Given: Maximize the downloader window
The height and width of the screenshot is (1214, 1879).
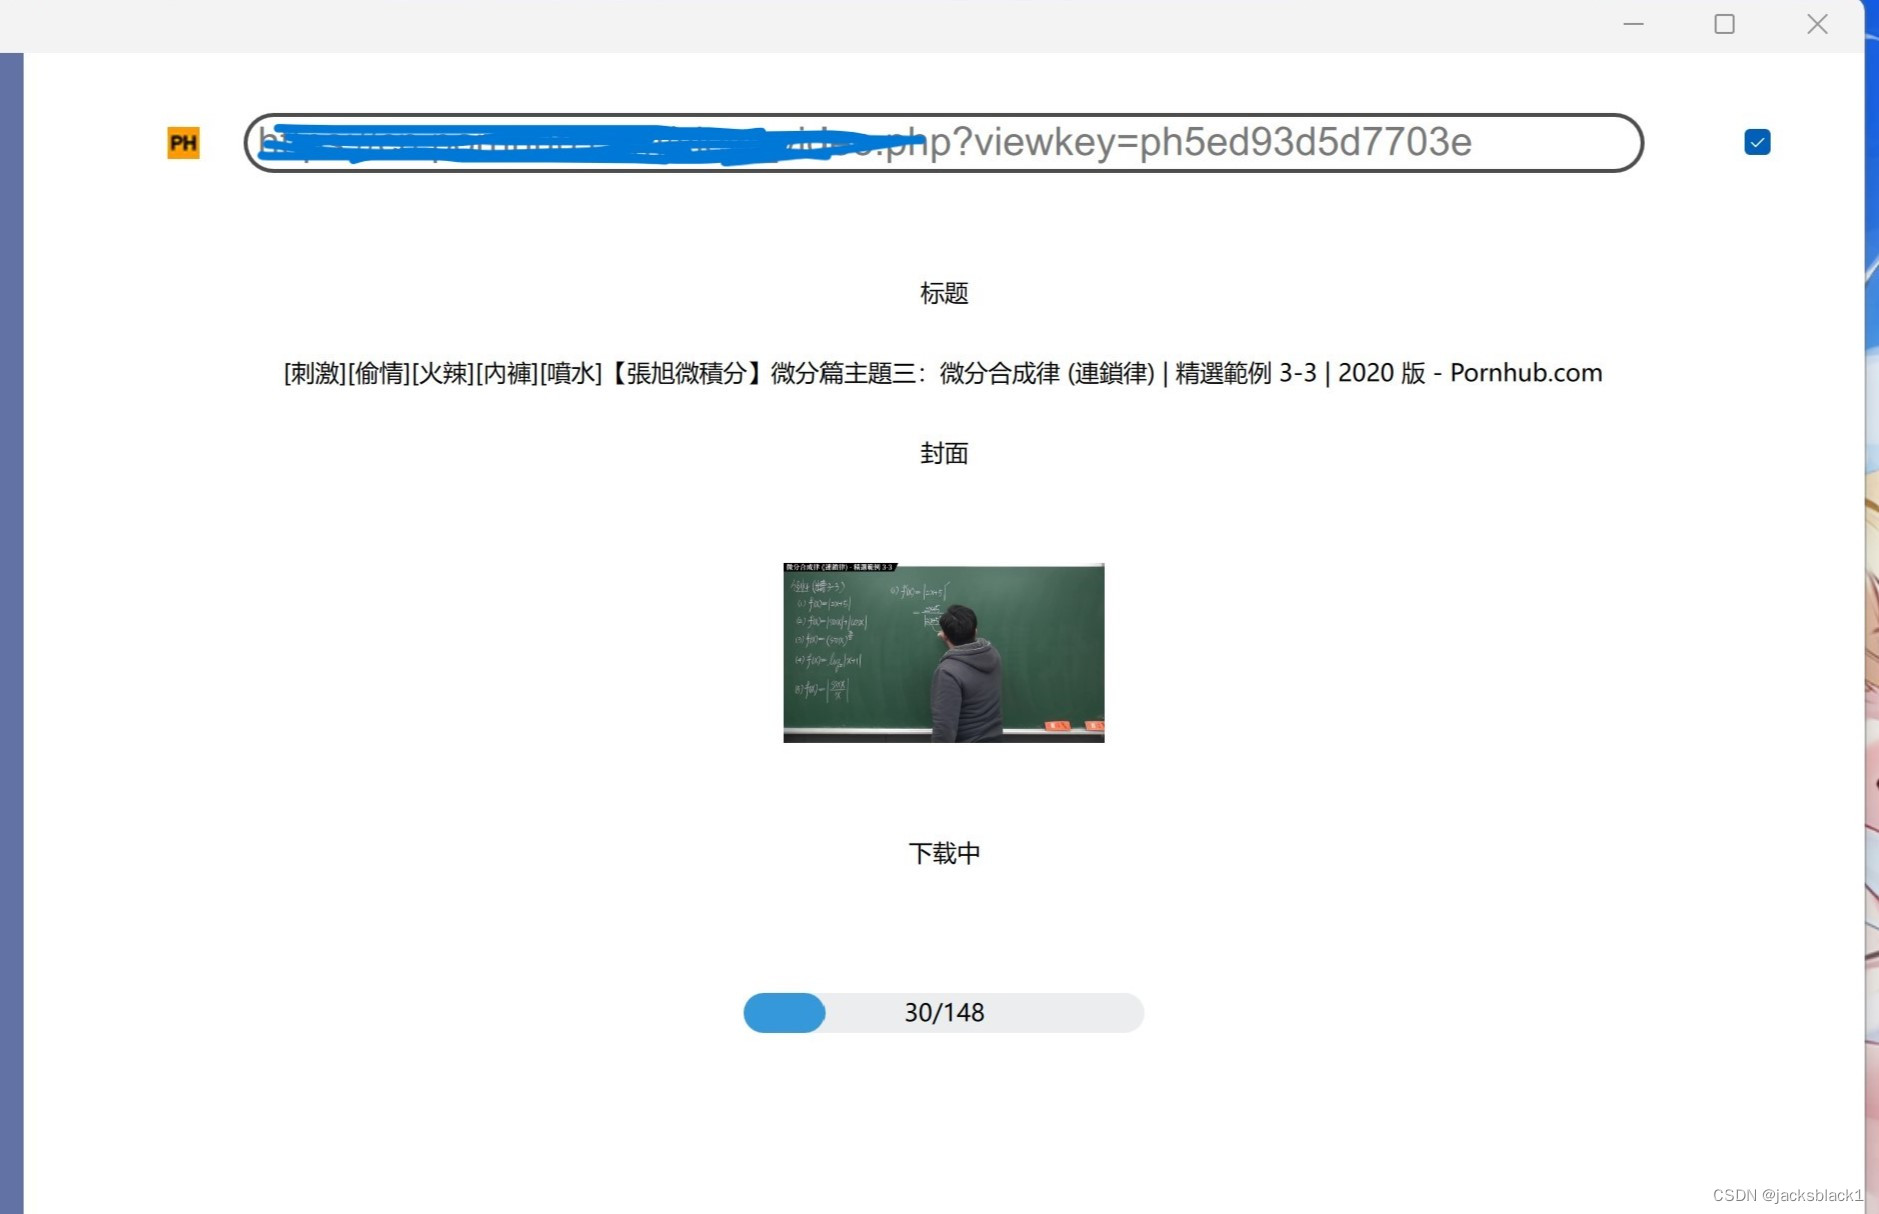Looking at the screenshot, I should [x=1724, y=24].
